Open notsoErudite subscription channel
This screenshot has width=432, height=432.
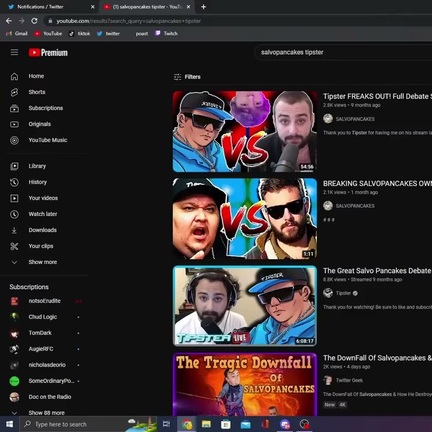(x=44, y=301)
